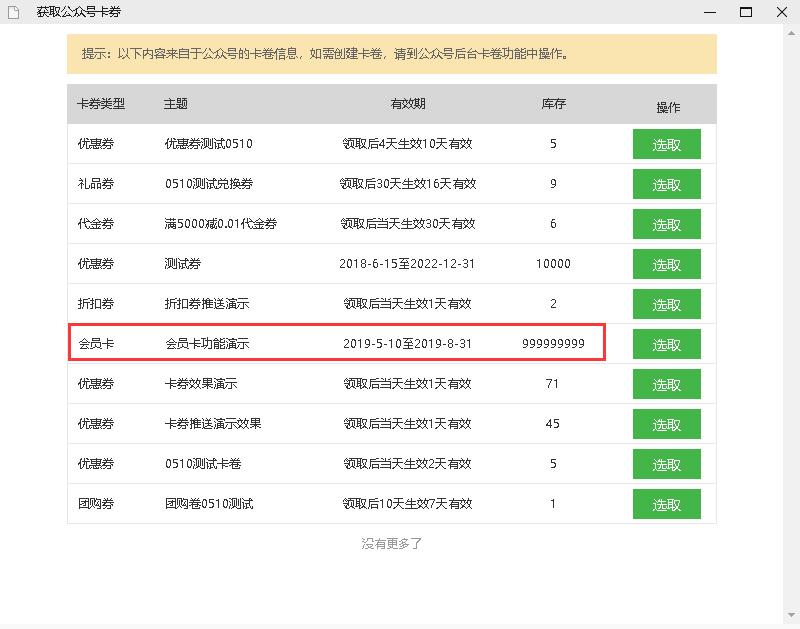Minimize the 获取公众号卡券 window
This screenshot has height=629, width=800.
click(710, 12)
